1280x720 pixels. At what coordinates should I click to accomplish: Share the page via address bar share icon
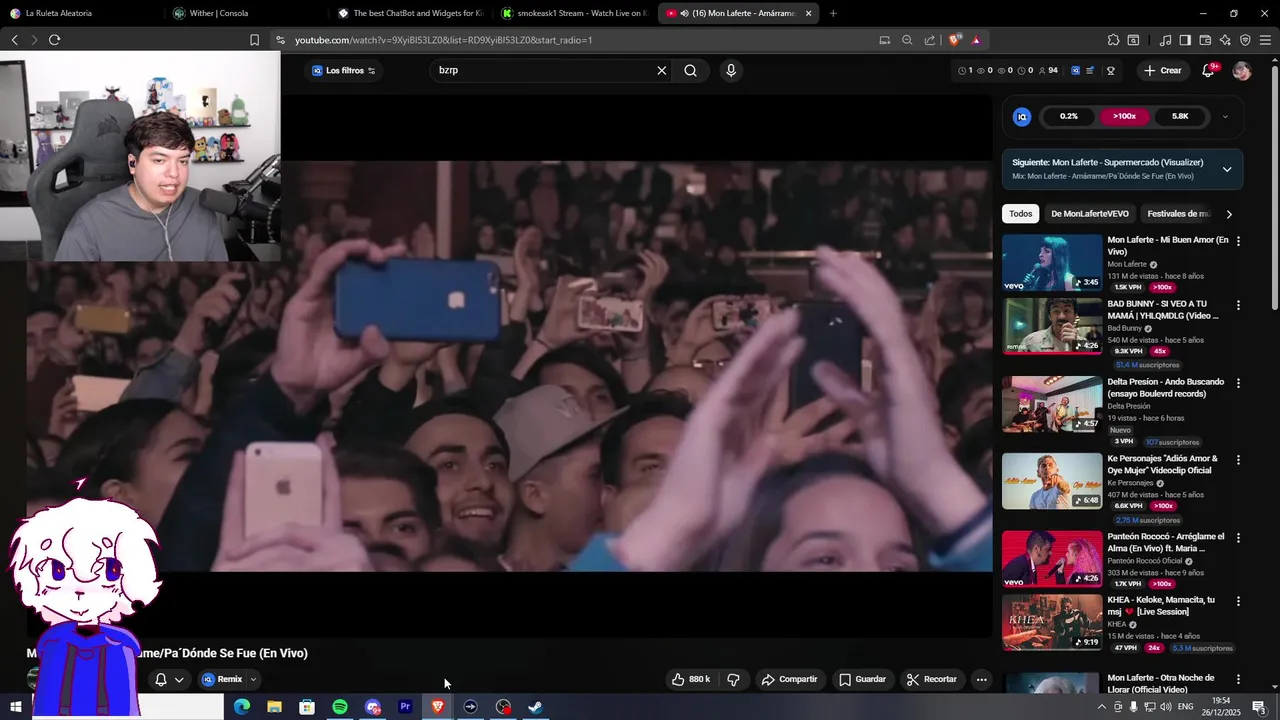click(930, 40)
